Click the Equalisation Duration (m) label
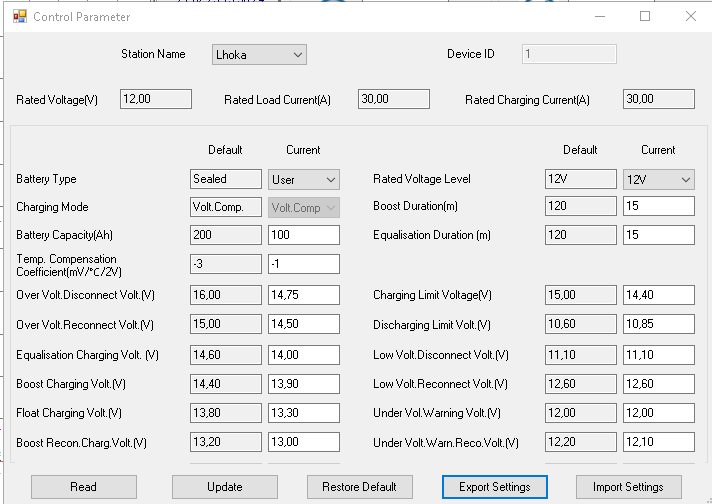 [x=432, y=235]
